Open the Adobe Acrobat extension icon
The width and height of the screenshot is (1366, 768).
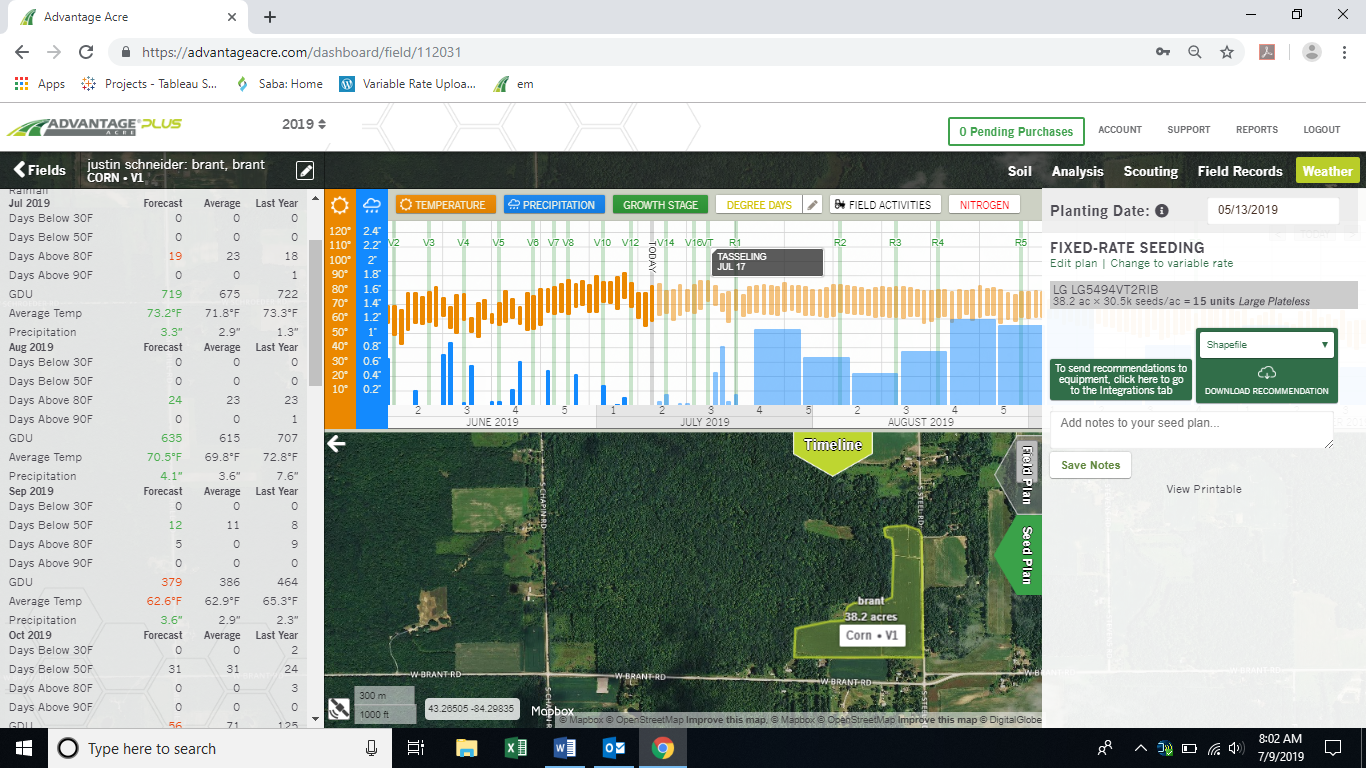coord(1267,52)
